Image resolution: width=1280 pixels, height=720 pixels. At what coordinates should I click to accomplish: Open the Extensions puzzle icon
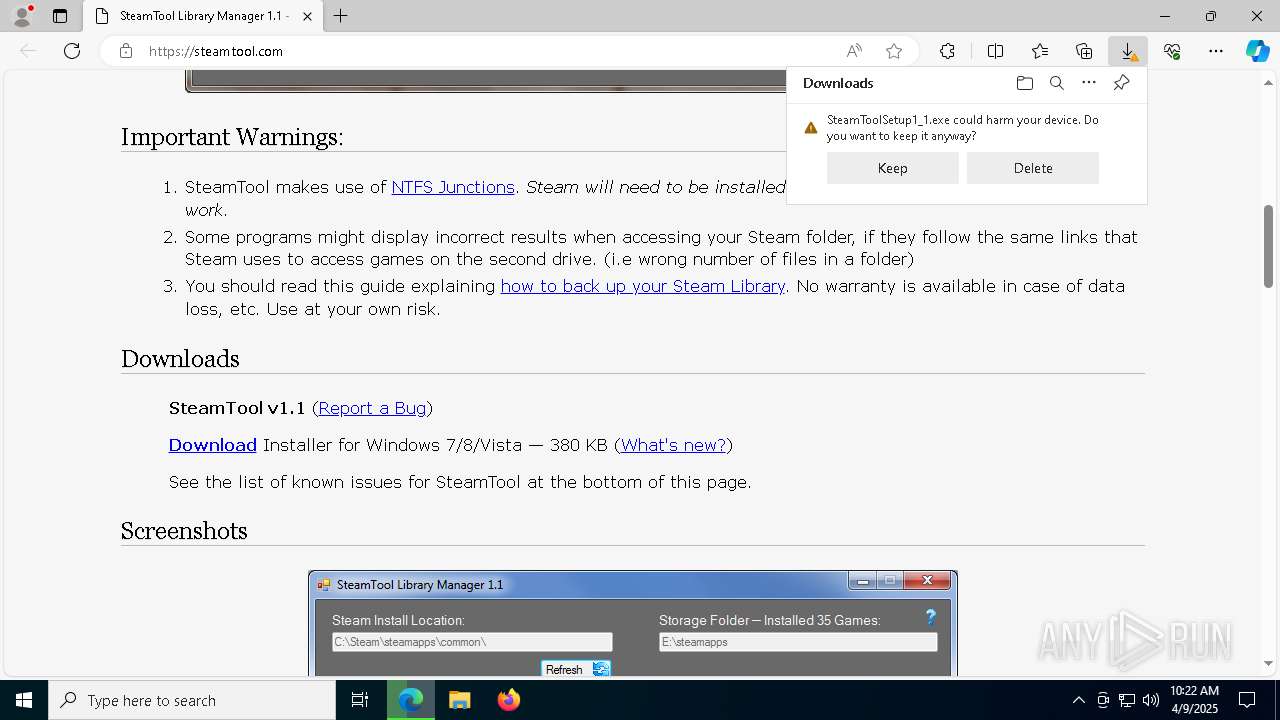click(x=947, y=51)
